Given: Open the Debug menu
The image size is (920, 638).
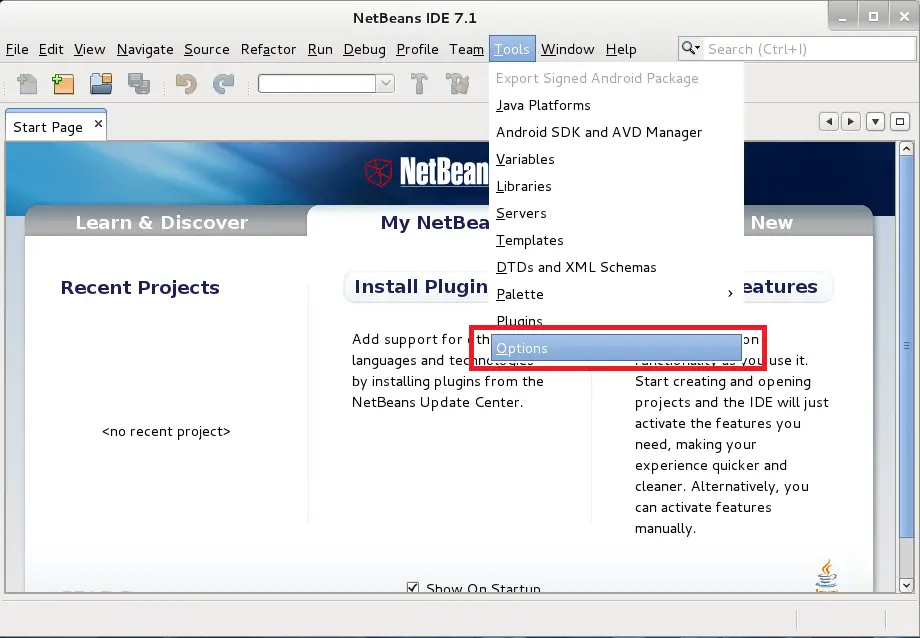Looking at the screenshot, I should click(364, 49).
